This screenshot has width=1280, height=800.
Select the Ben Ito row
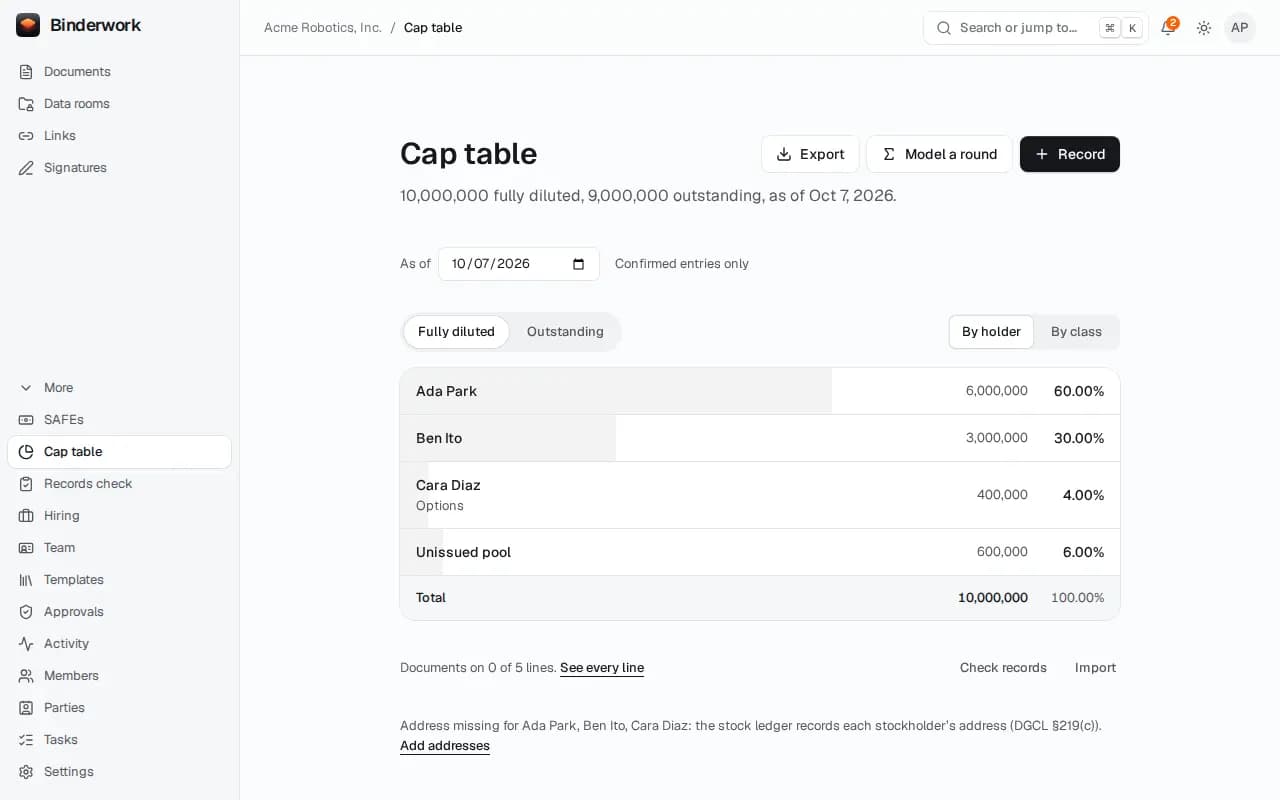pos(760,438)
